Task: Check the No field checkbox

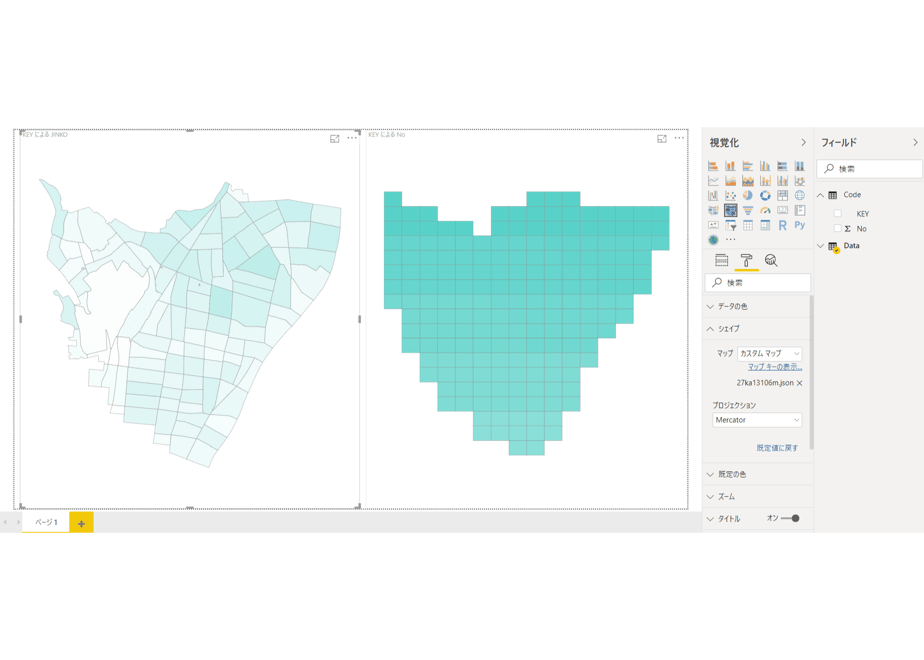Action: coord(837,229)
